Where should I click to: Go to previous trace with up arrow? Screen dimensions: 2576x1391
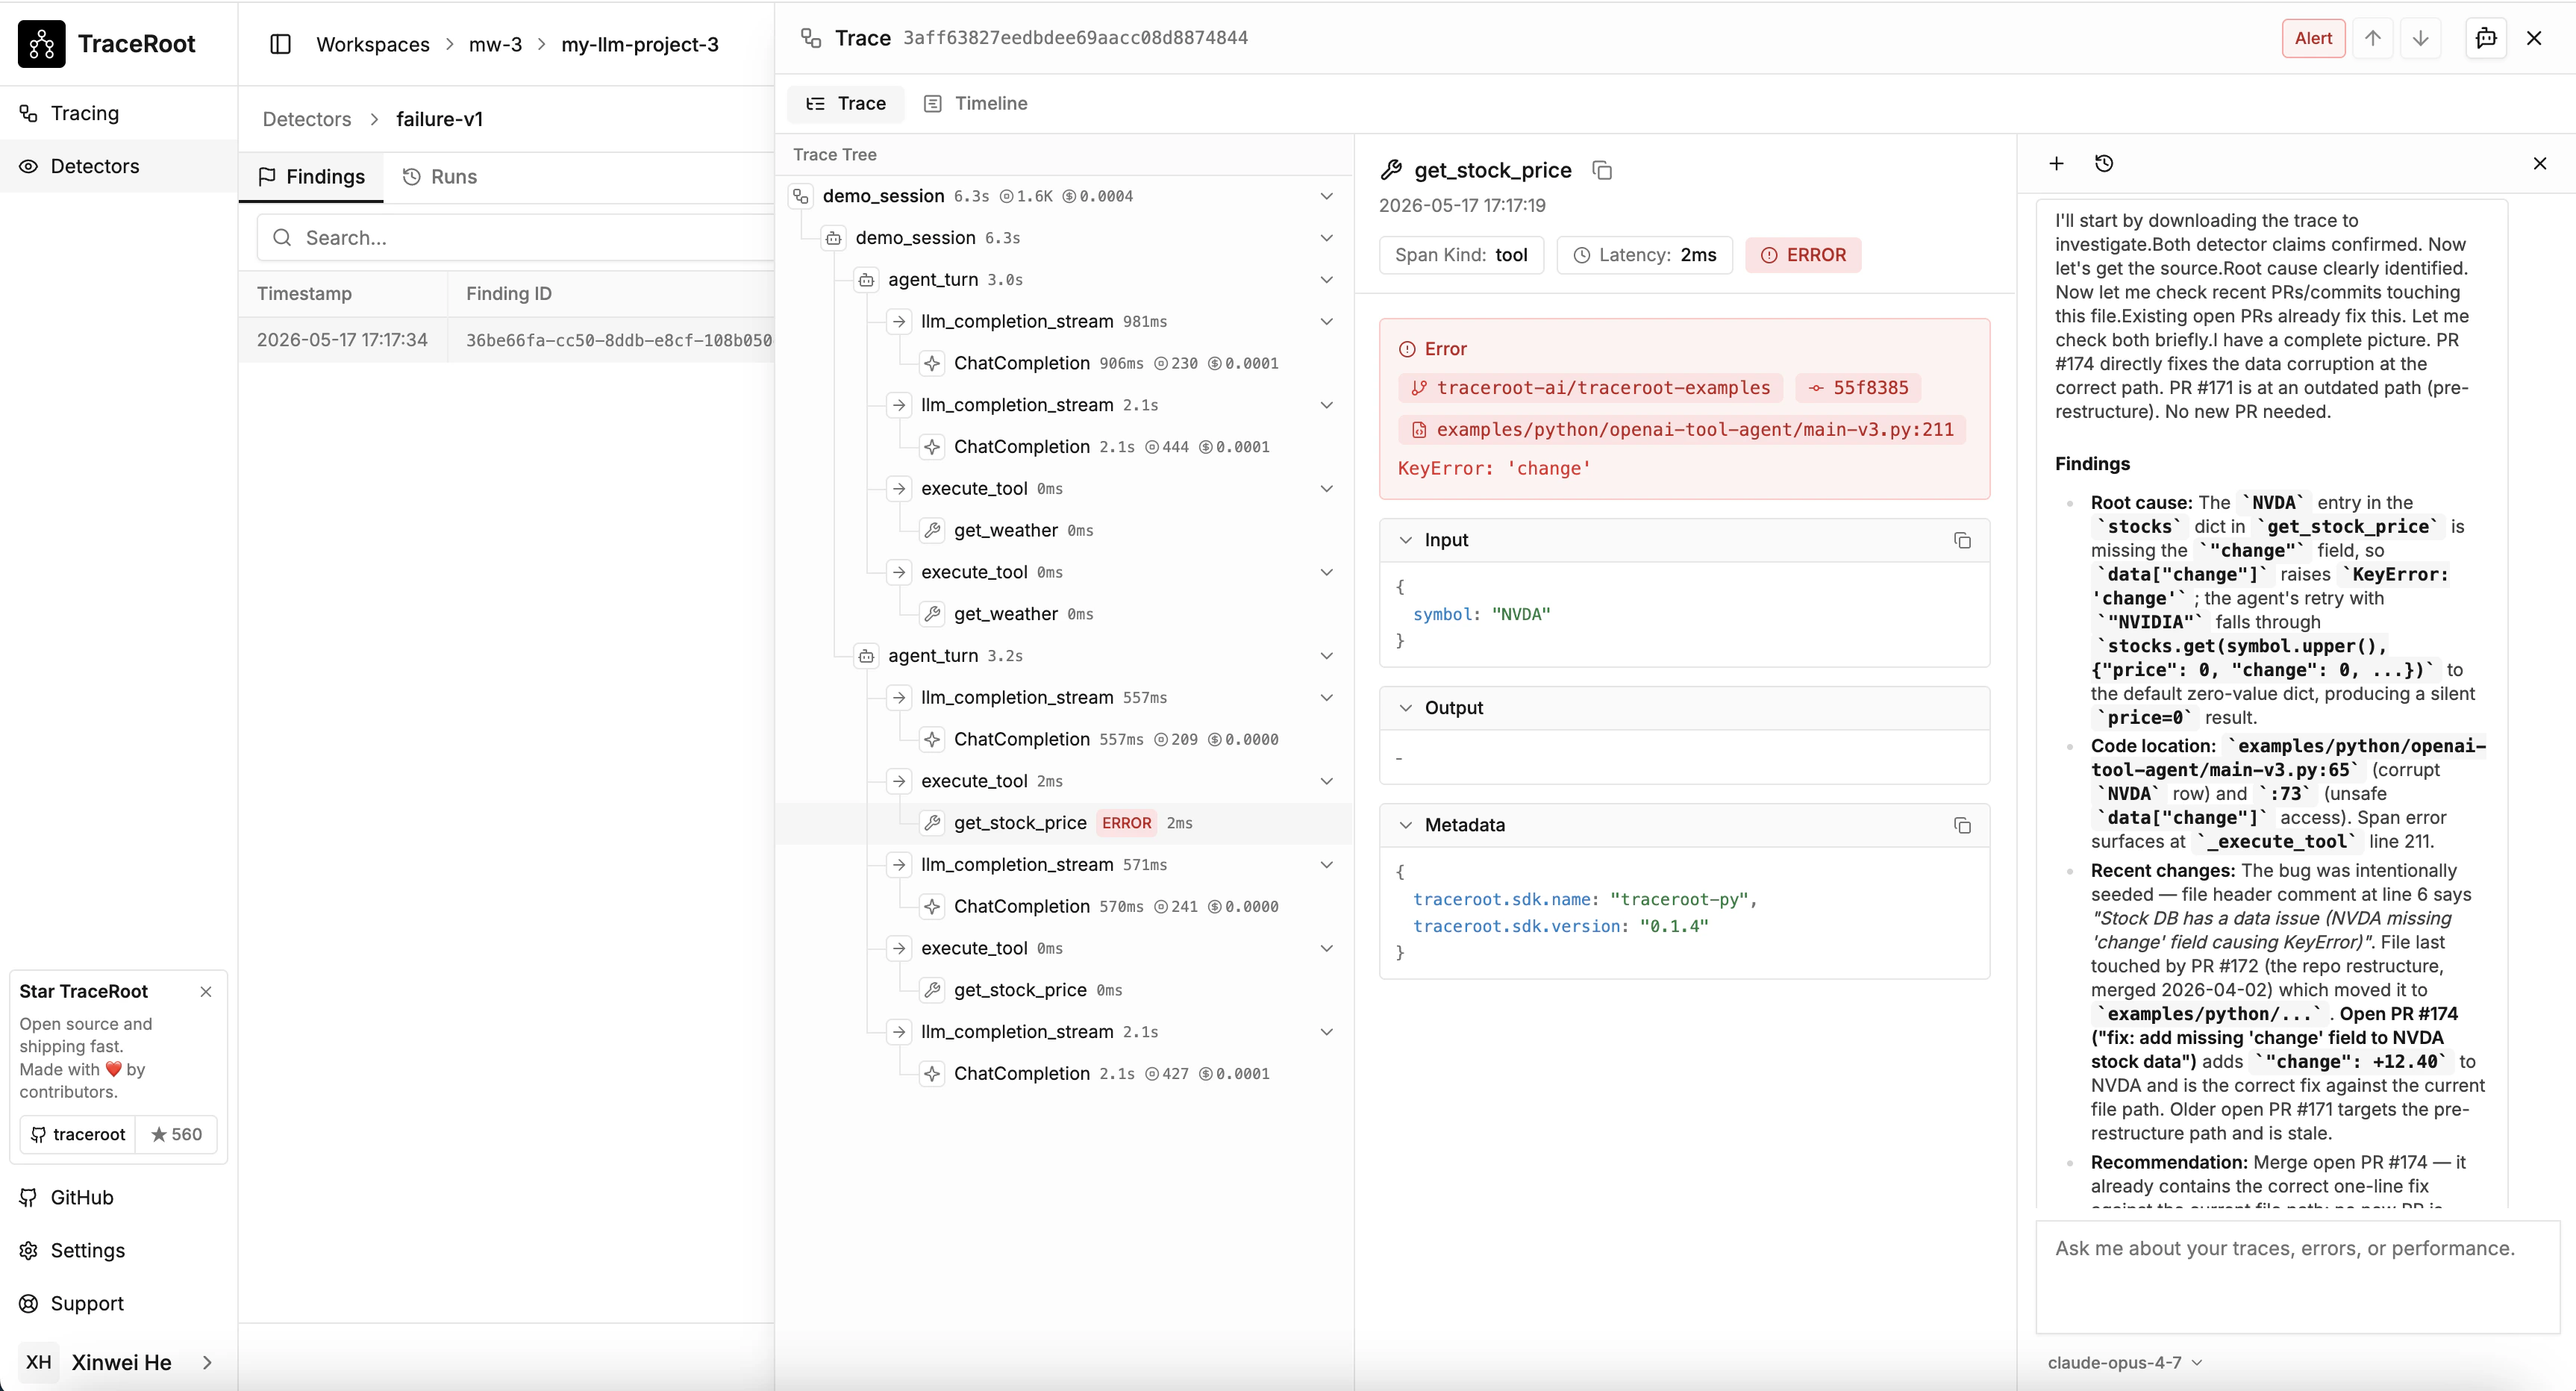click(x=2373, y=38)
